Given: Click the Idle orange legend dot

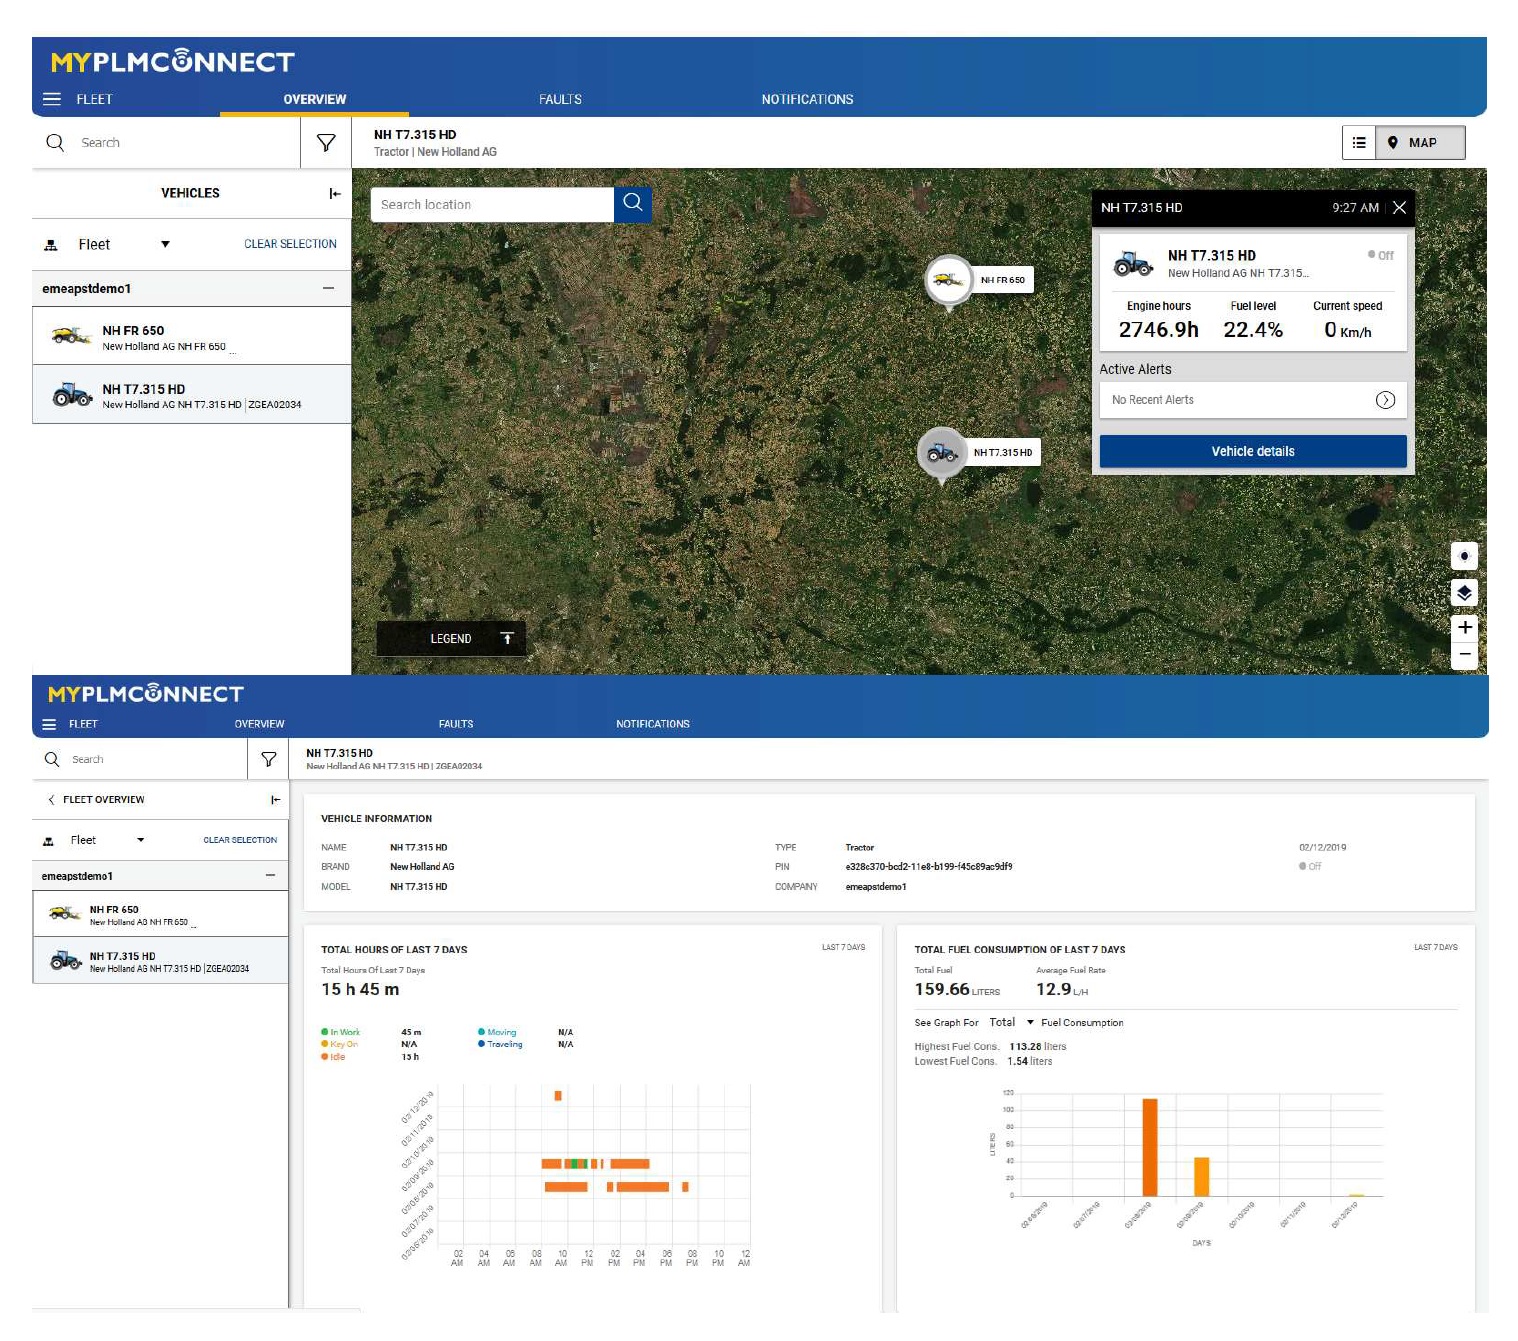Looking at the screenshot, I should click(325, 1056).
